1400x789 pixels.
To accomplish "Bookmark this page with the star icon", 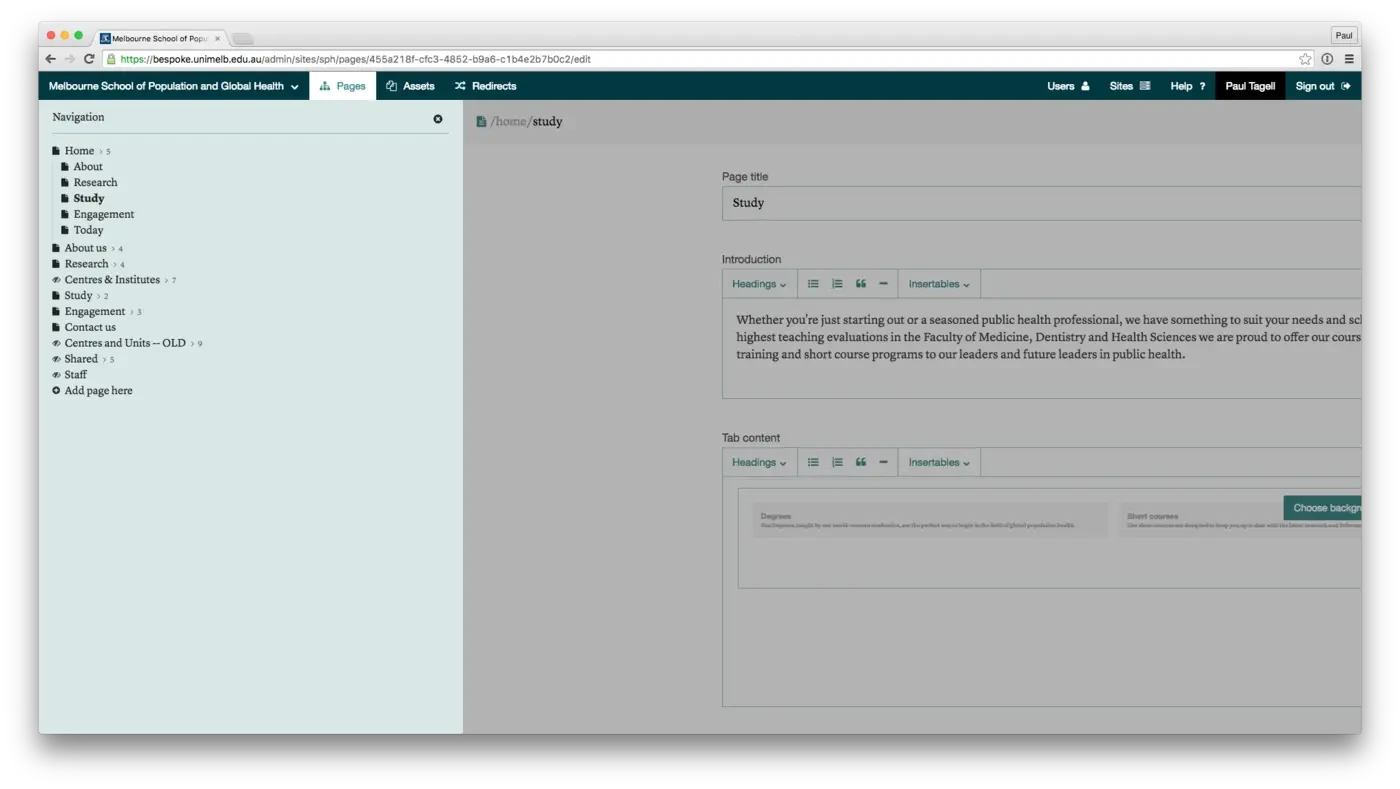I will [x=1305, y=59].
